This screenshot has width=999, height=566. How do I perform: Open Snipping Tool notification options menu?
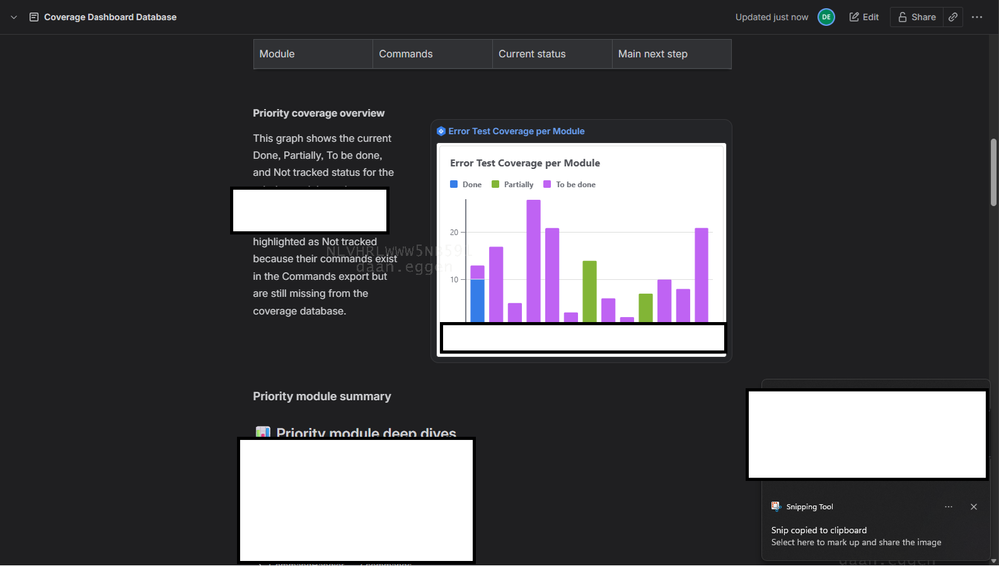click(949, 507)
